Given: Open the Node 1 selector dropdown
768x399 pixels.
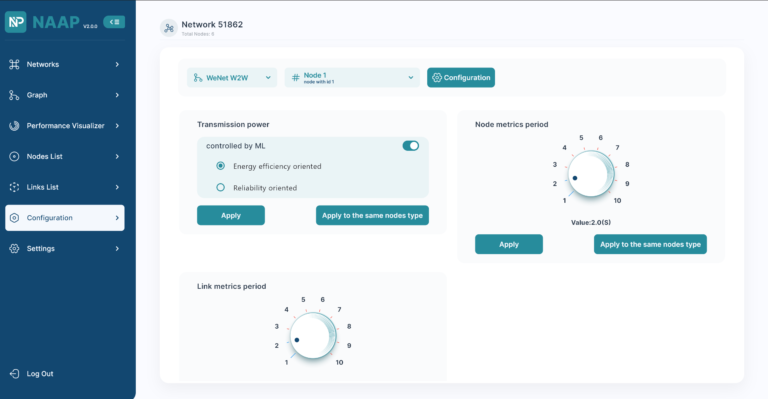Looking at the screenshot, I should [352, 77].
